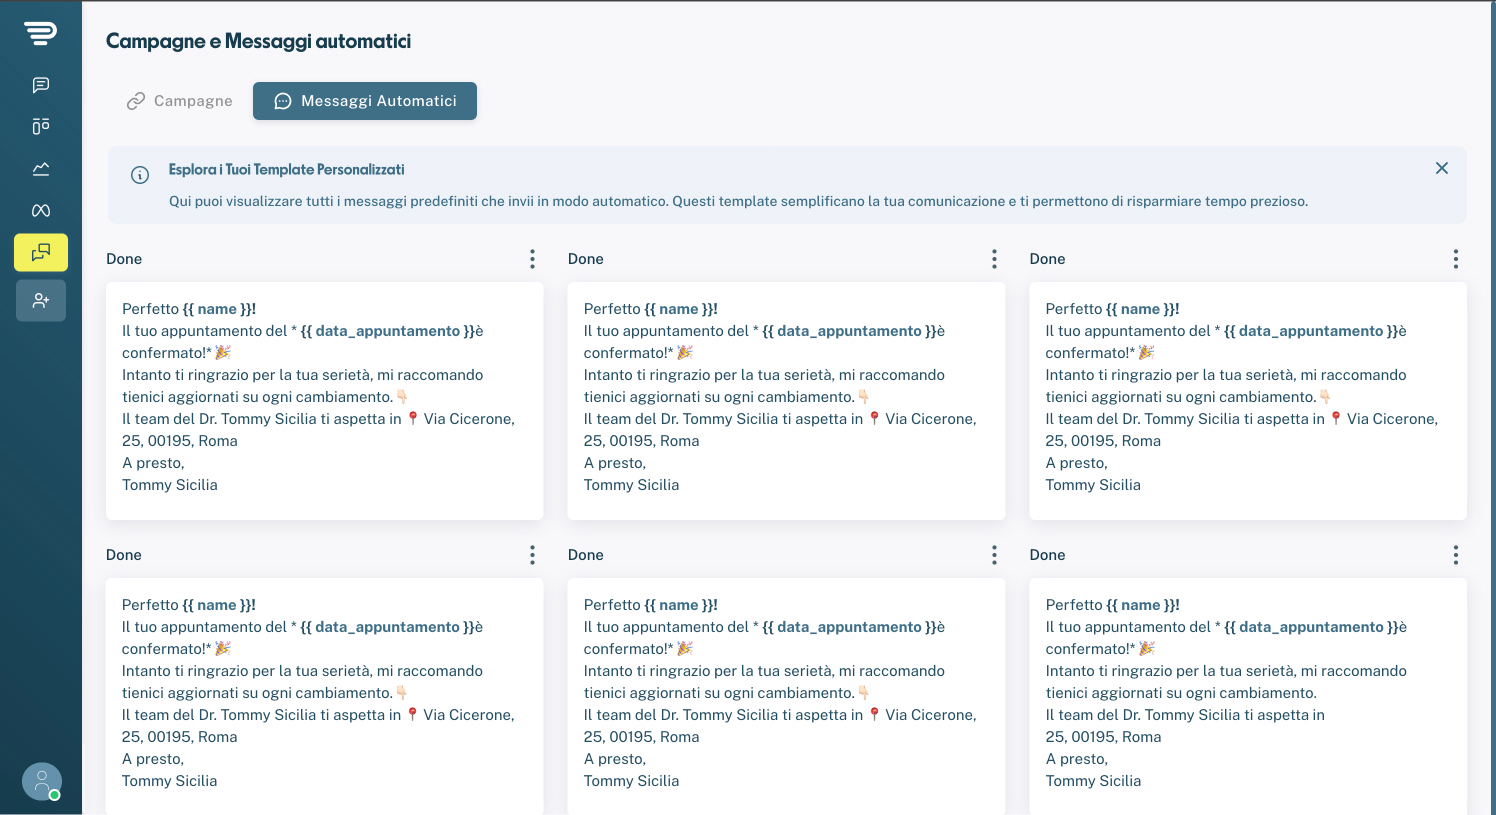This screenshot has height=815, width=1496.
Task: Open the user avatar profile menu
Action: click(42, 781)
